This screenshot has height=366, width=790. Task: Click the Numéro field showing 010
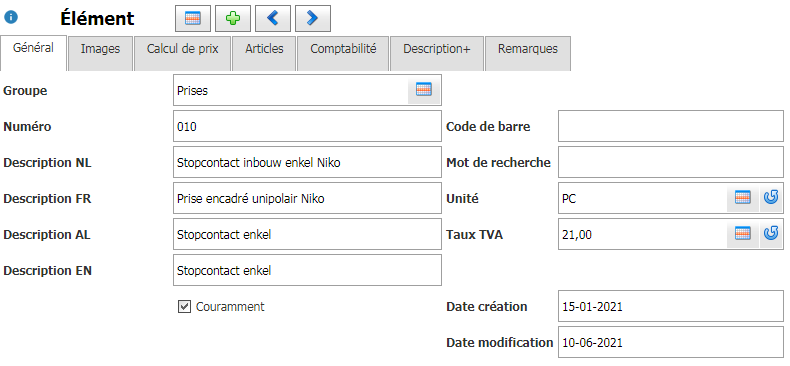tap(307, 126)
